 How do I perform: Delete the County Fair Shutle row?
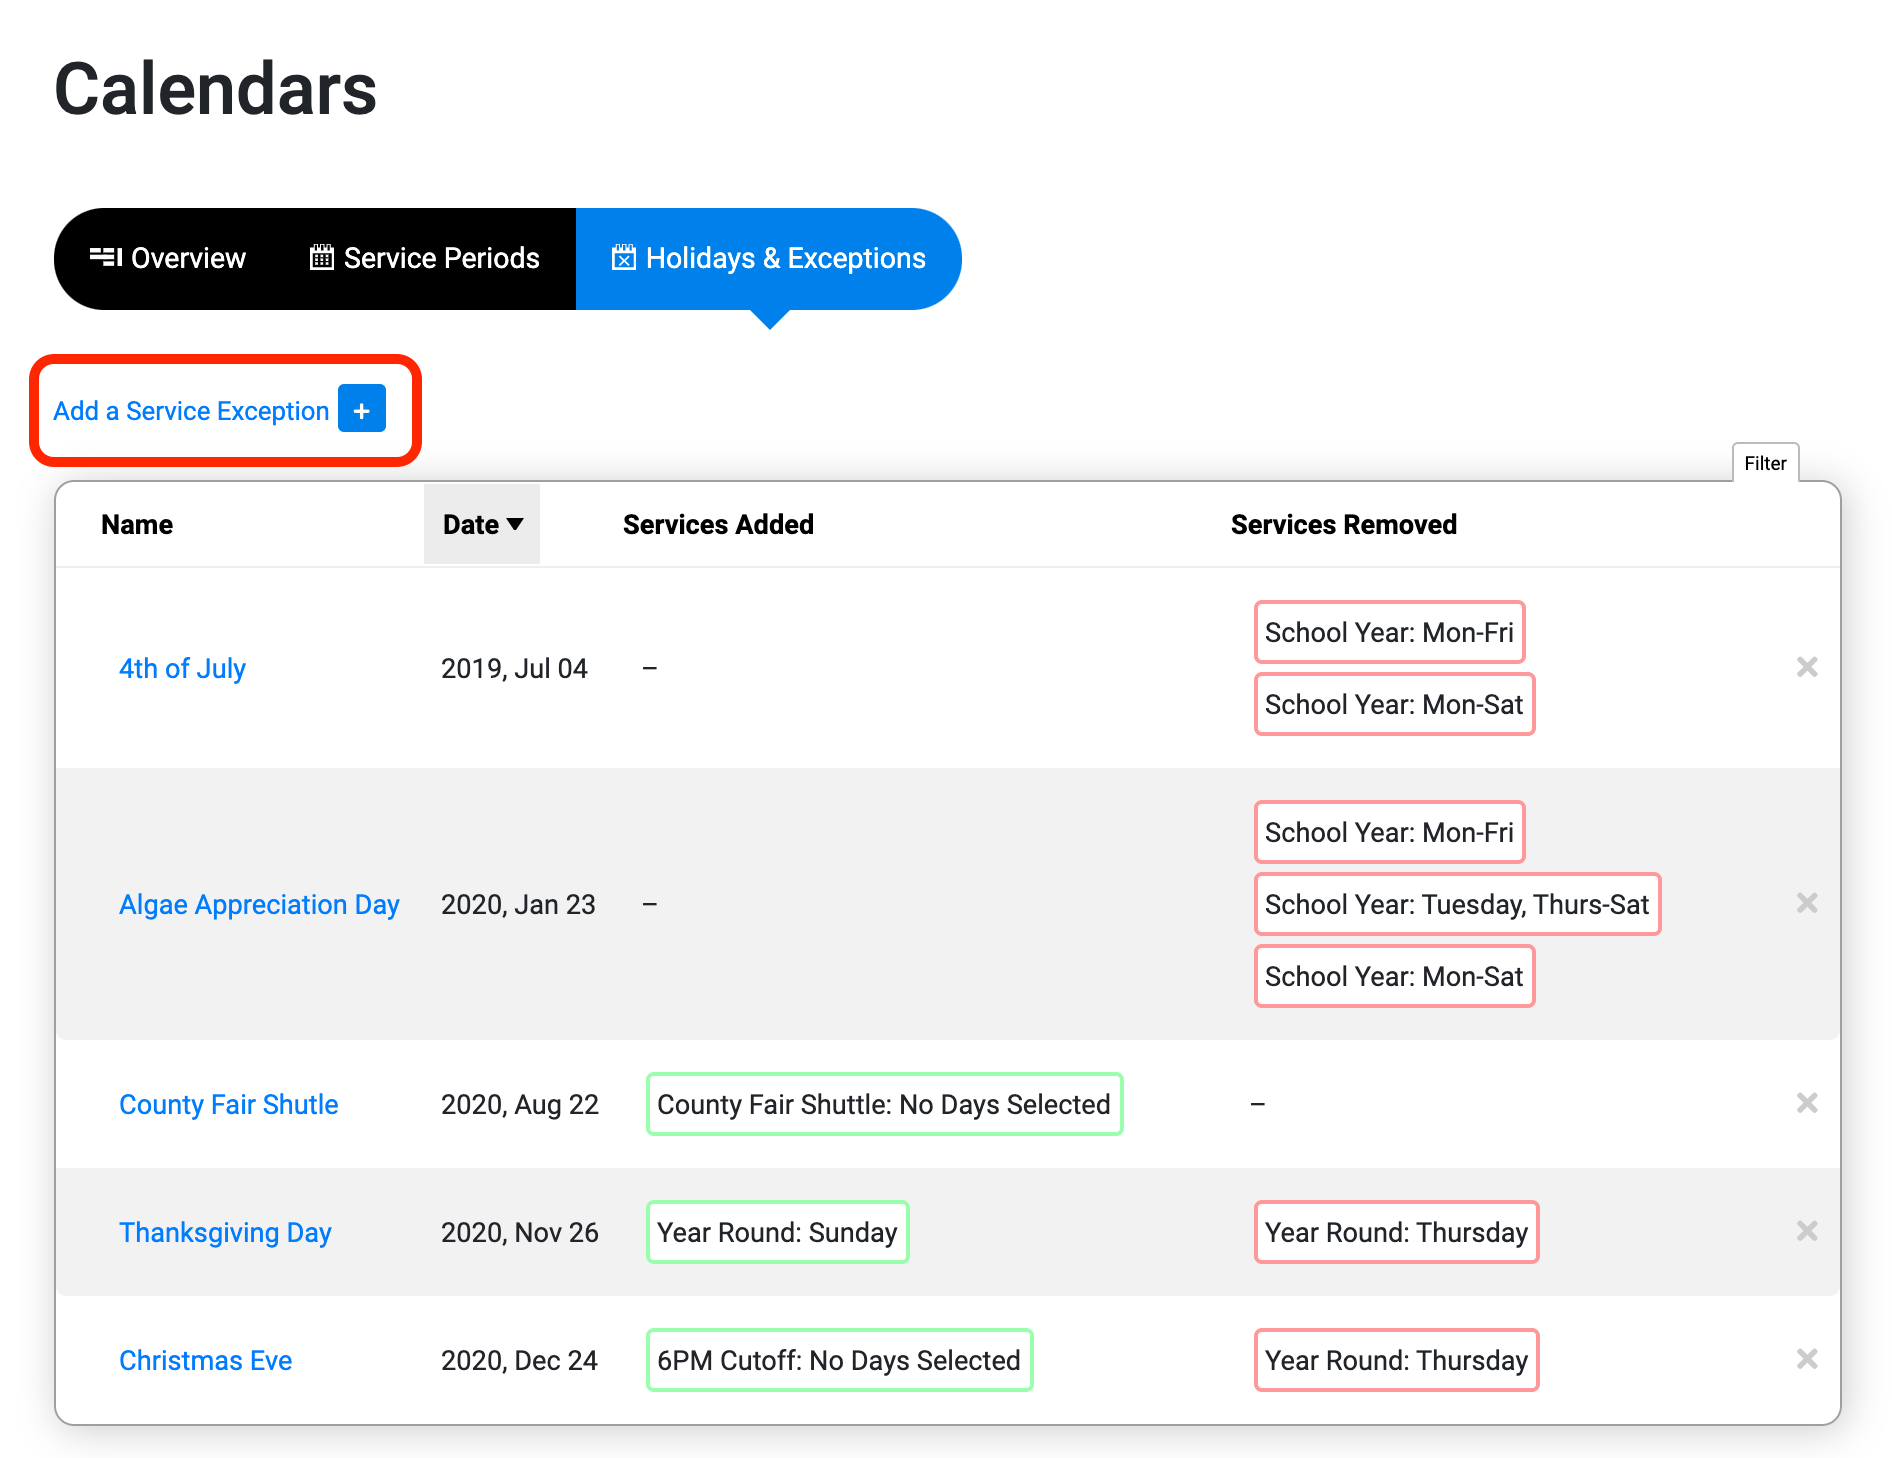pos(1806,1103)
